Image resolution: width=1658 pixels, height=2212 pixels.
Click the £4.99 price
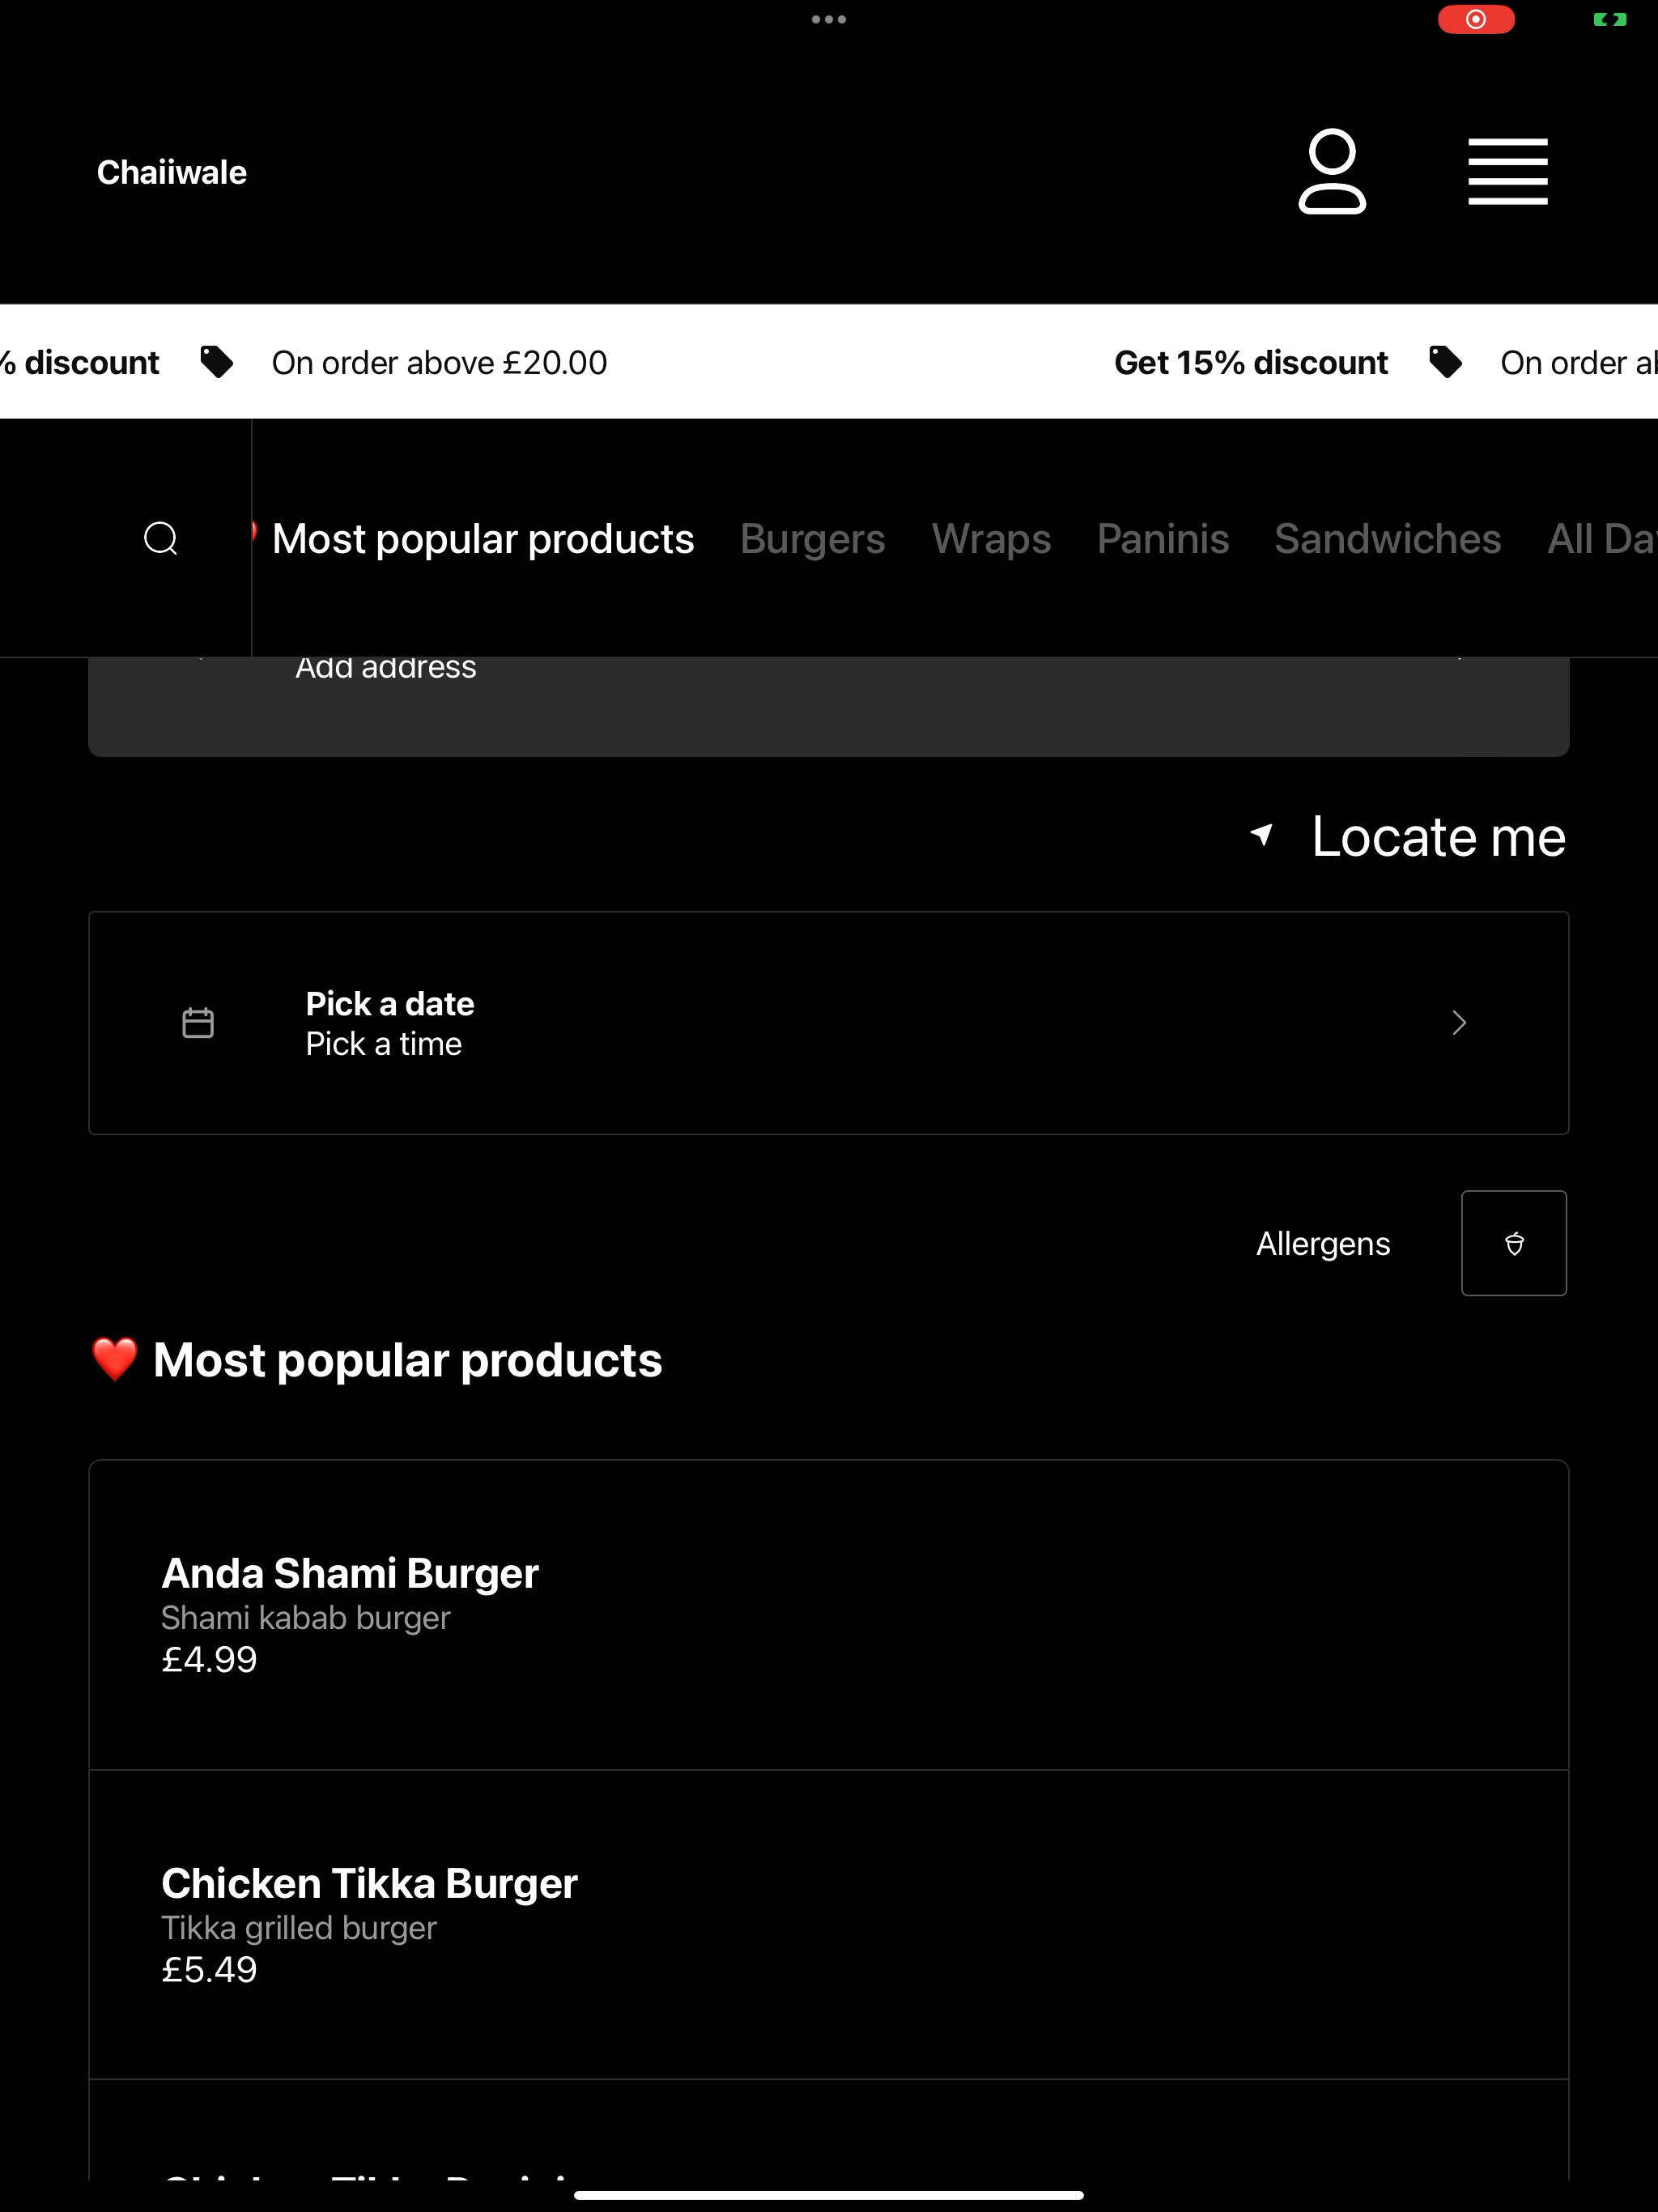[209, 1660]
